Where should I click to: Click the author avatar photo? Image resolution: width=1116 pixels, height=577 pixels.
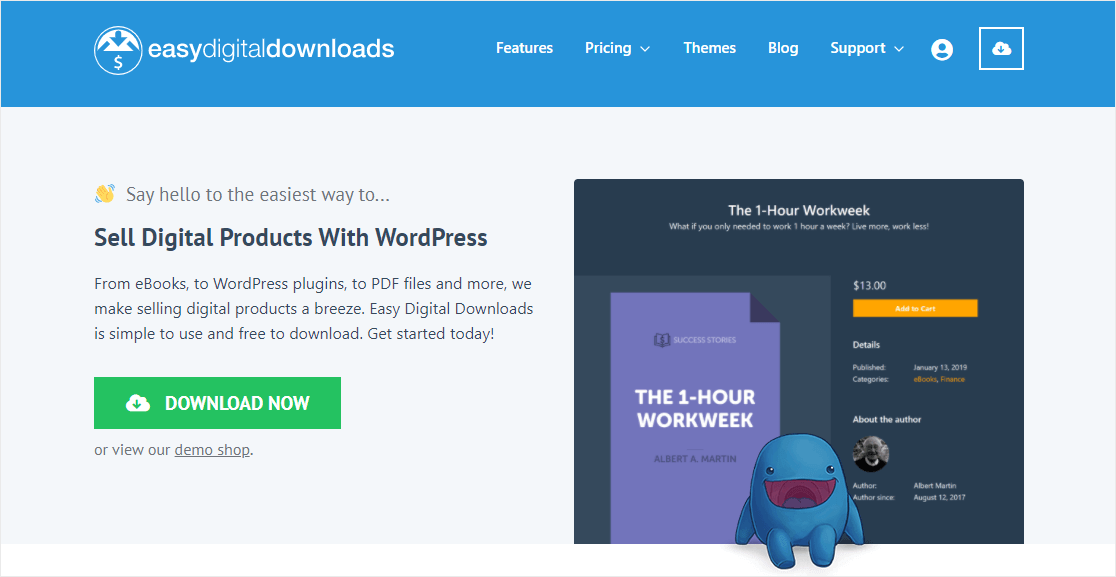click(870, 454)
